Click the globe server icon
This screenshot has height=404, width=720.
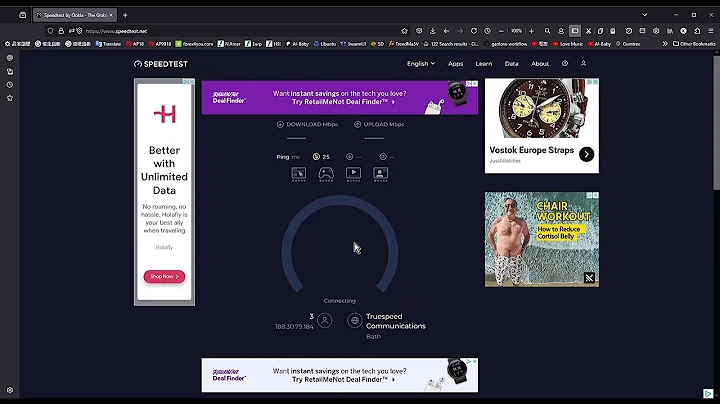[x=354, y=320]
